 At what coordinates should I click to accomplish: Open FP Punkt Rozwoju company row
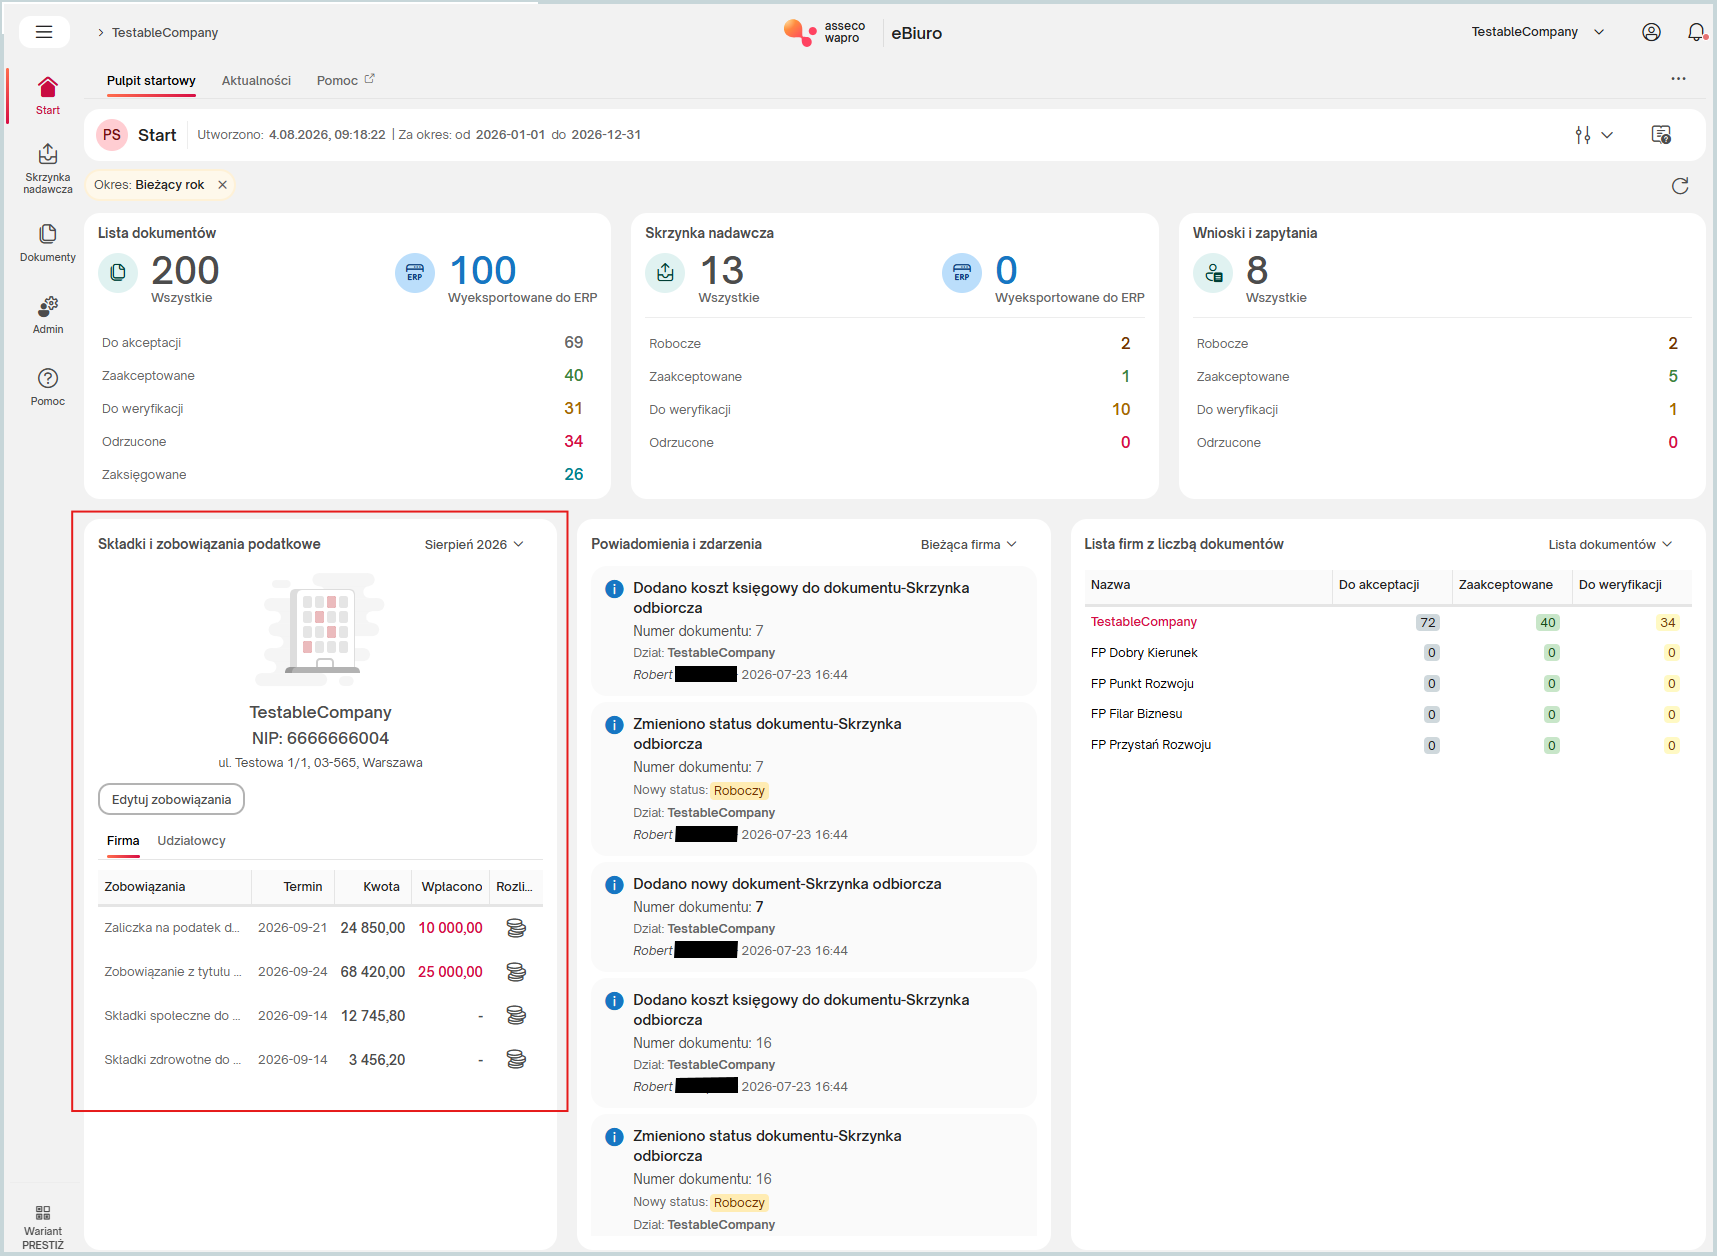click(1388, 684)
